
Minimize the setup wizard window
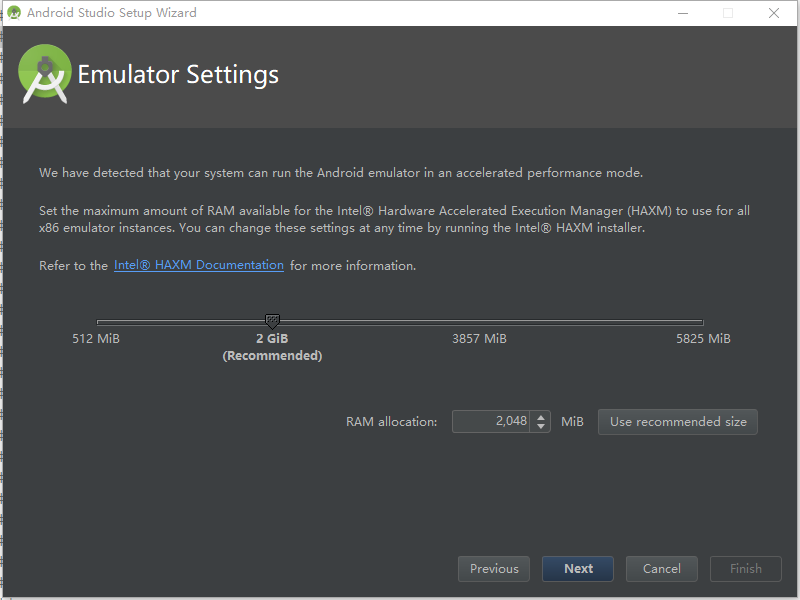(x=683, y=13)
